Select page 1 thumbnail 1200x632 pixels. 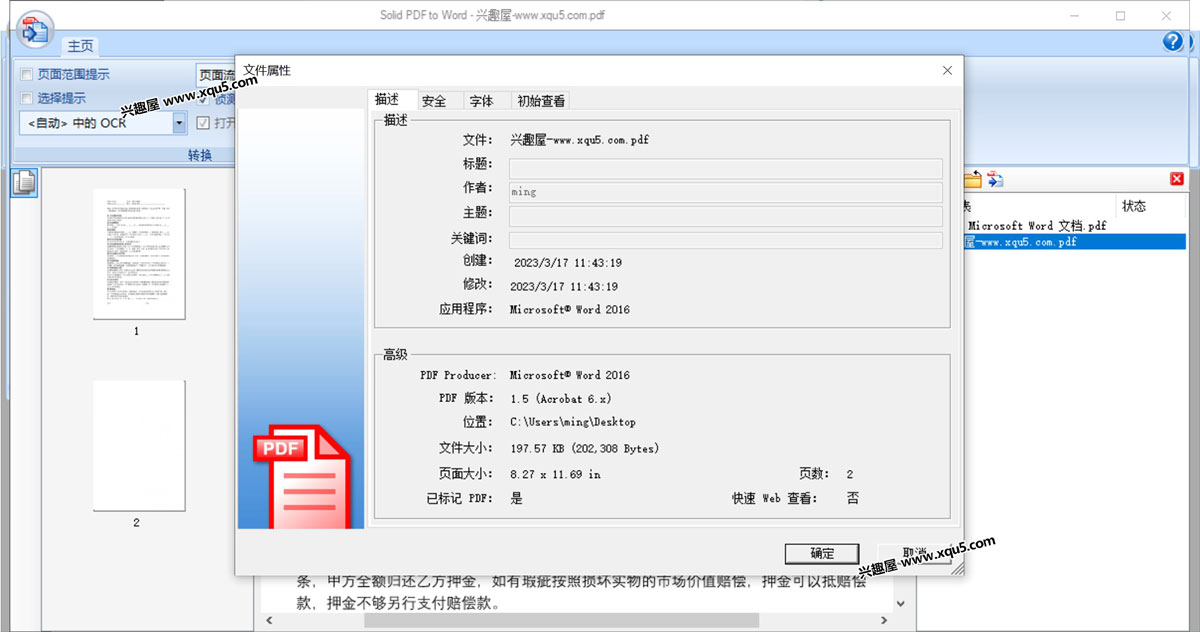tap(139, 254)
